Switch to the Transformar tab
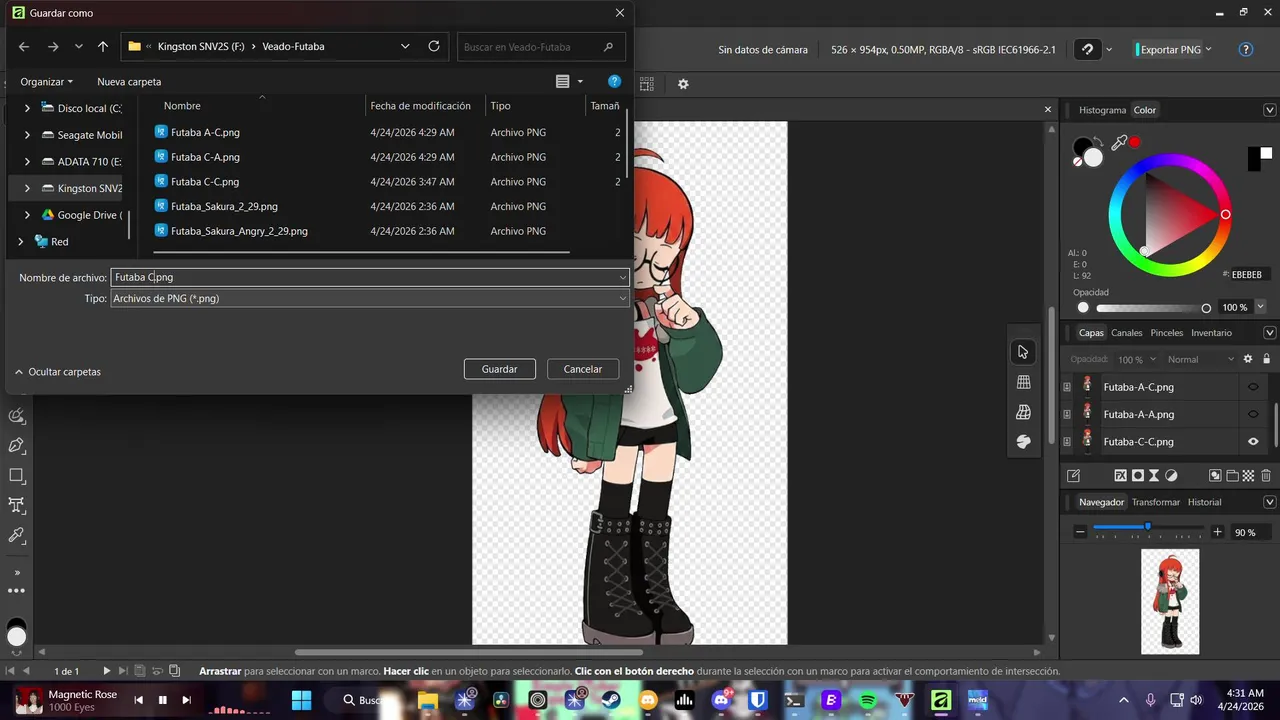 coord(1156,502)
